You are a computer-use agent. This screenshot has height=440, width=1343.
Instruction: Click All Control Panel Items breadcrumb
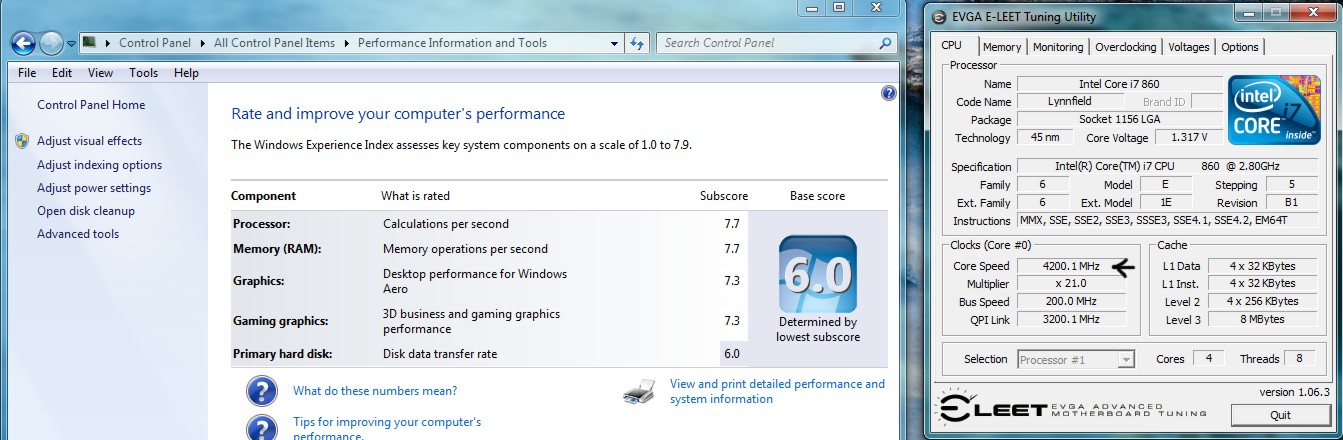pyautogui.click(x=274, y=43)
